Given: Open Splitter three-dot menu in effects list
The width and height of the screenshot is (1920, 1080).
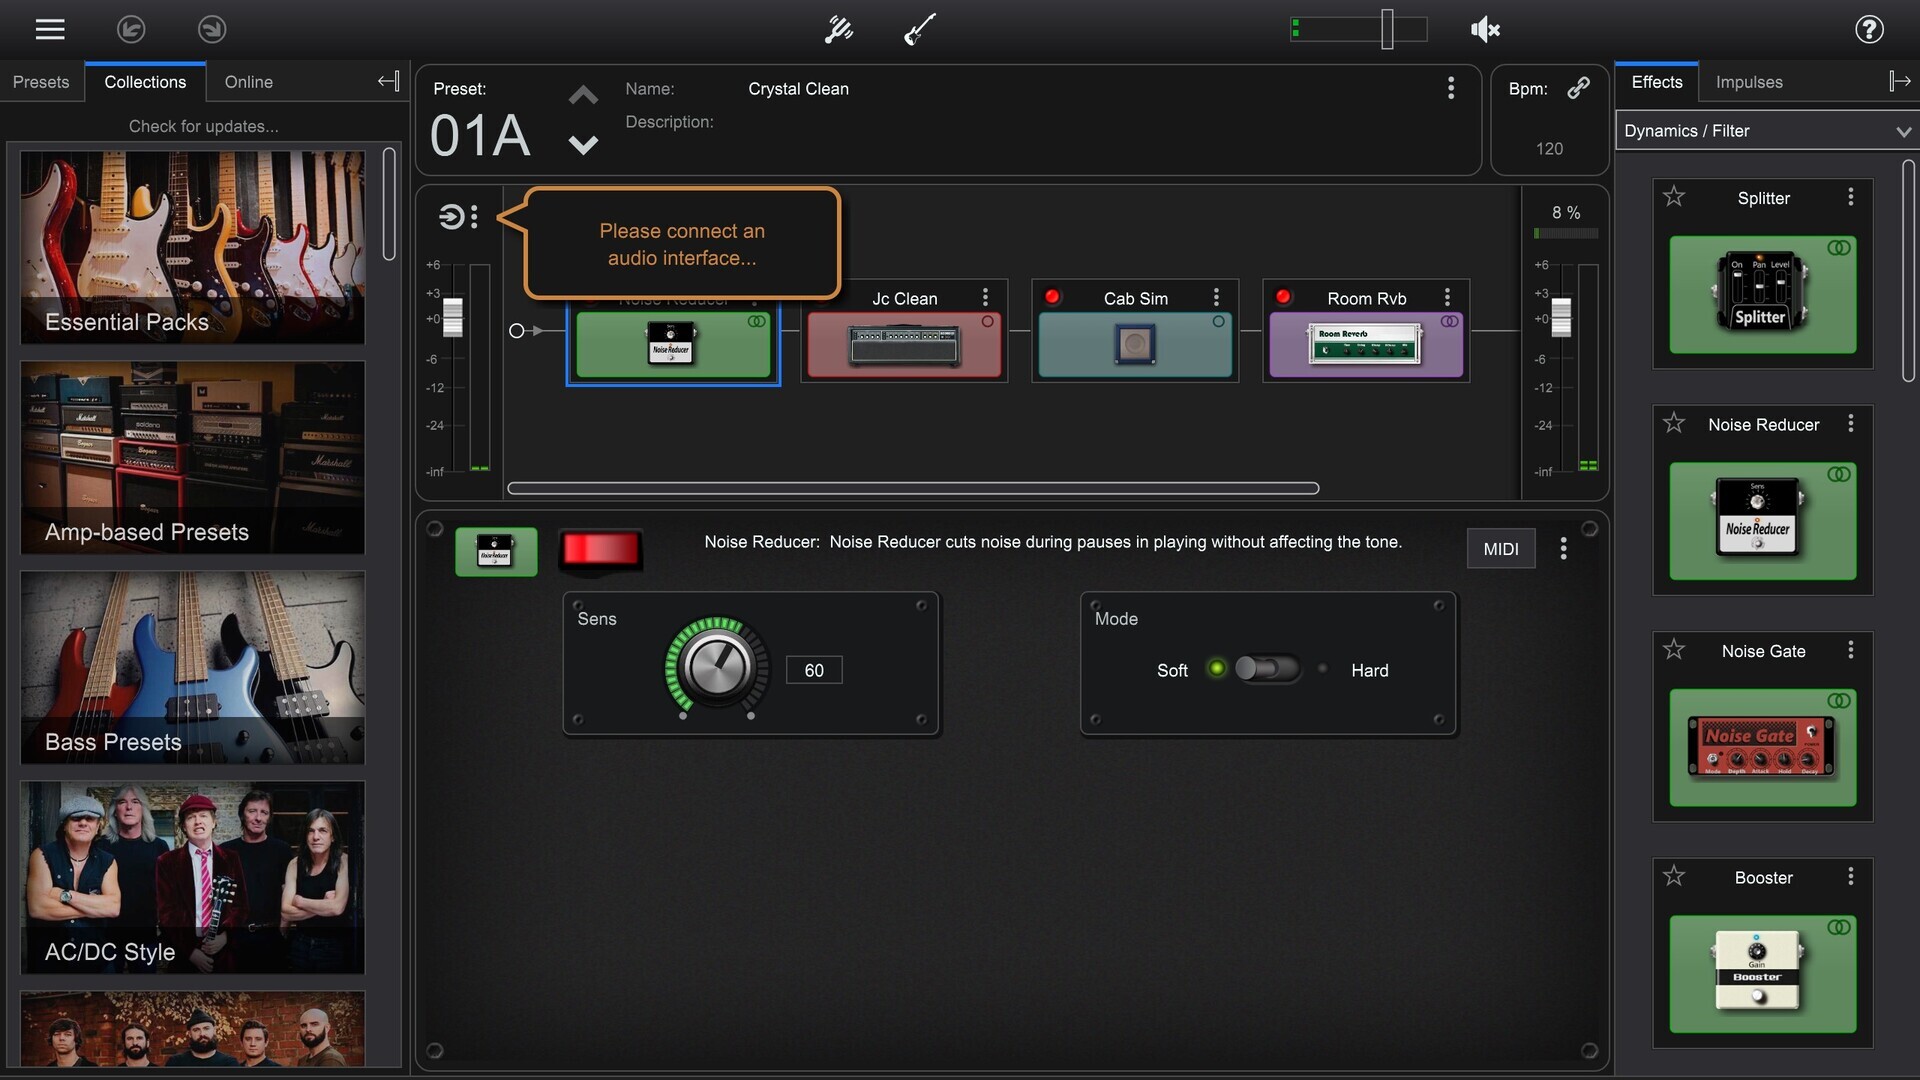Looking at the screenshot, I should 1851,197.
